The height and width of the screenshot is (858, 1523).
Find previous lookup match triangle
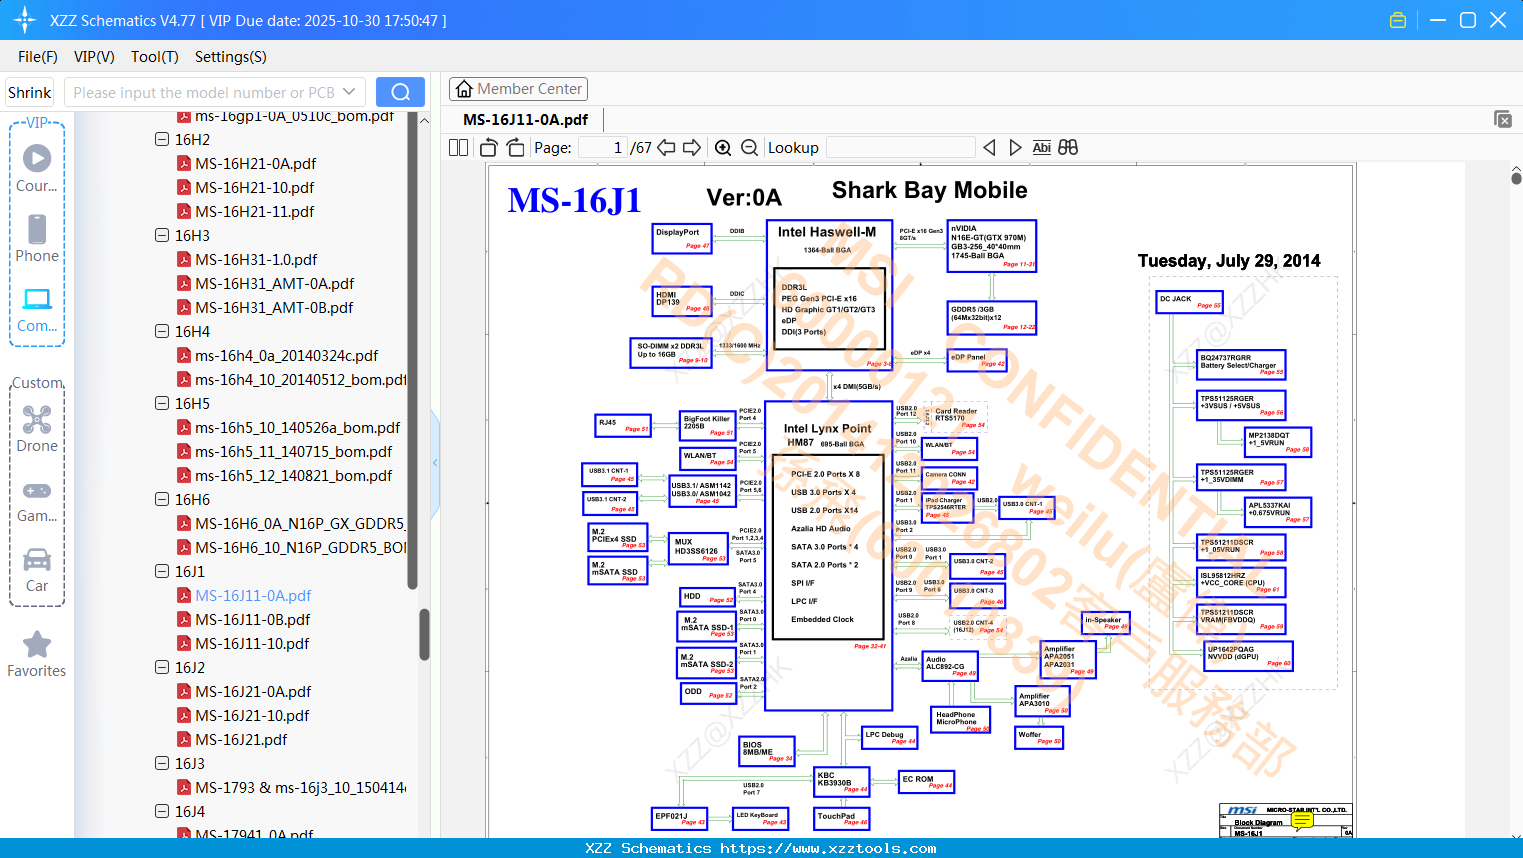pos(989,148)
